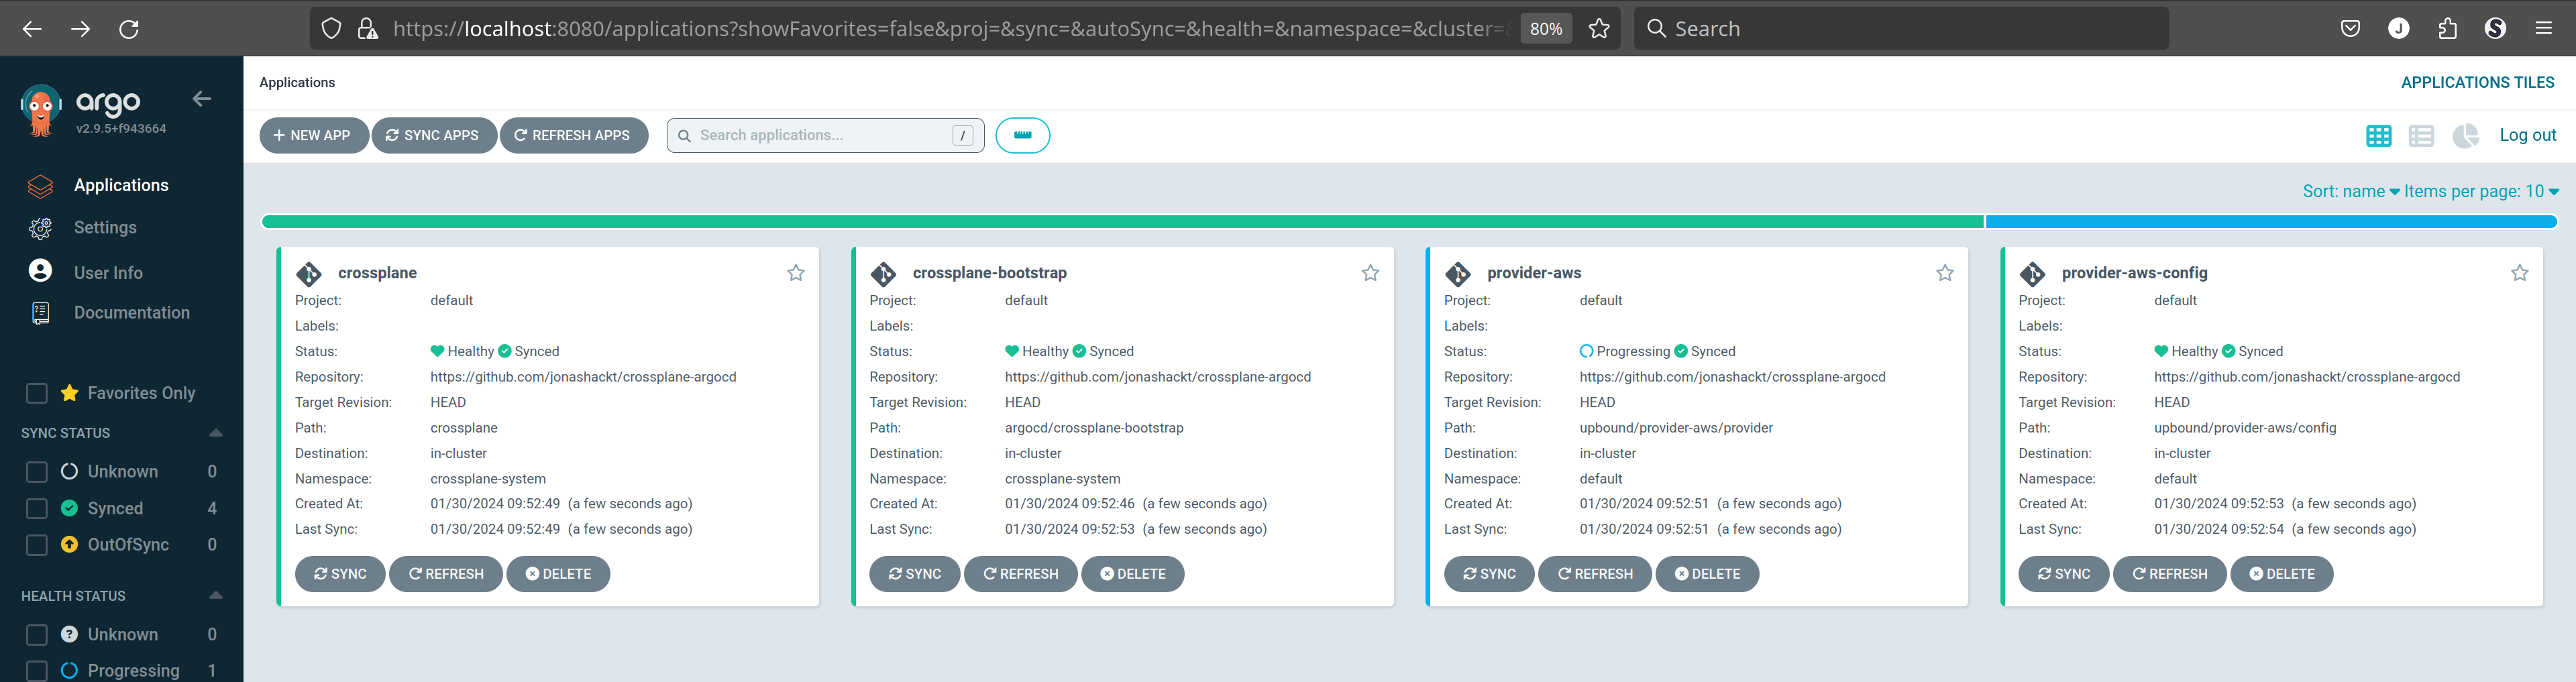
Task: Open the pie chart summary view
Action: (2465, 136)
